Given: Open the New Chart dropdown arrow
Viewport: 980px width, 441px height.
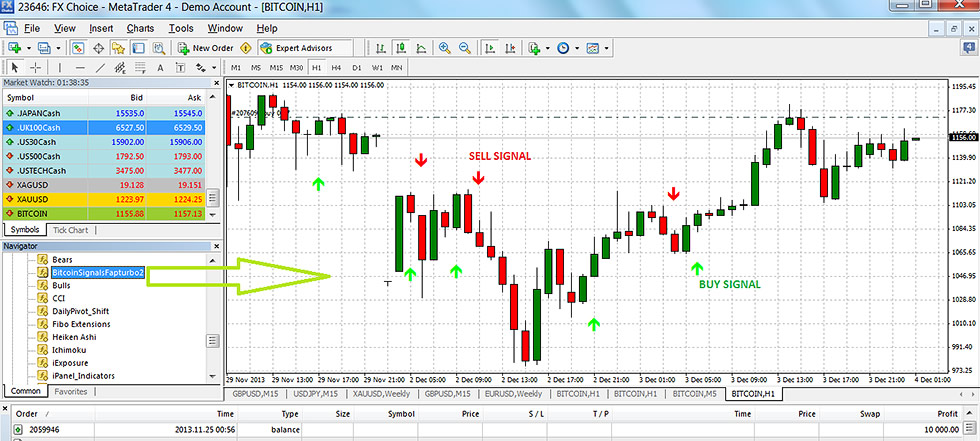Looking at the screenshot, I should [x=28, y=48].
